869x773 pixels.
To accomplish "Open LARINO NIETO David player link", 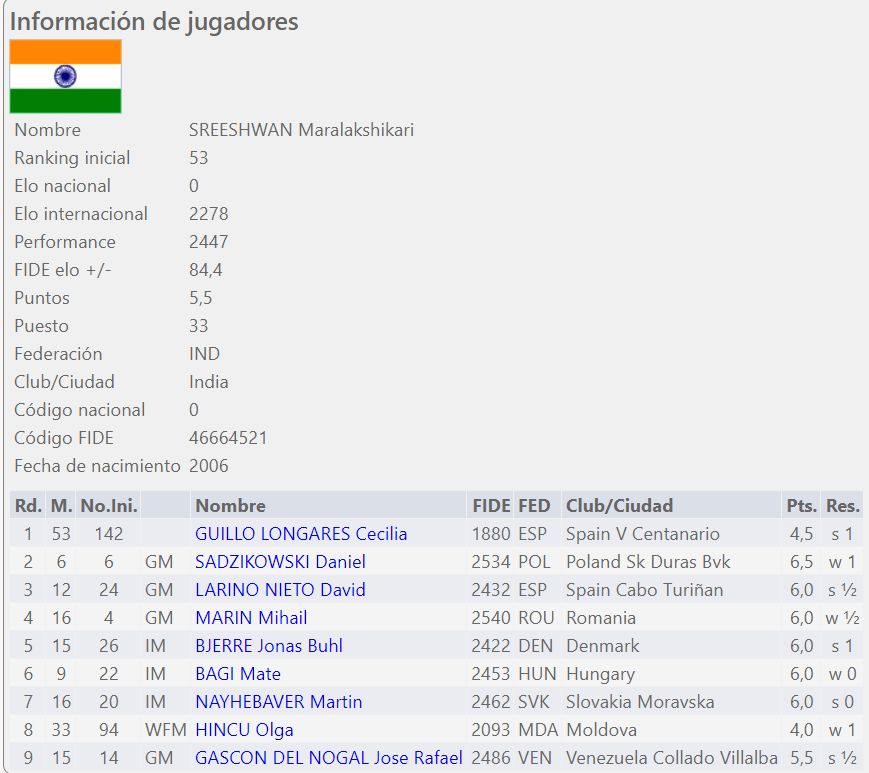I will tap(280, 590).
